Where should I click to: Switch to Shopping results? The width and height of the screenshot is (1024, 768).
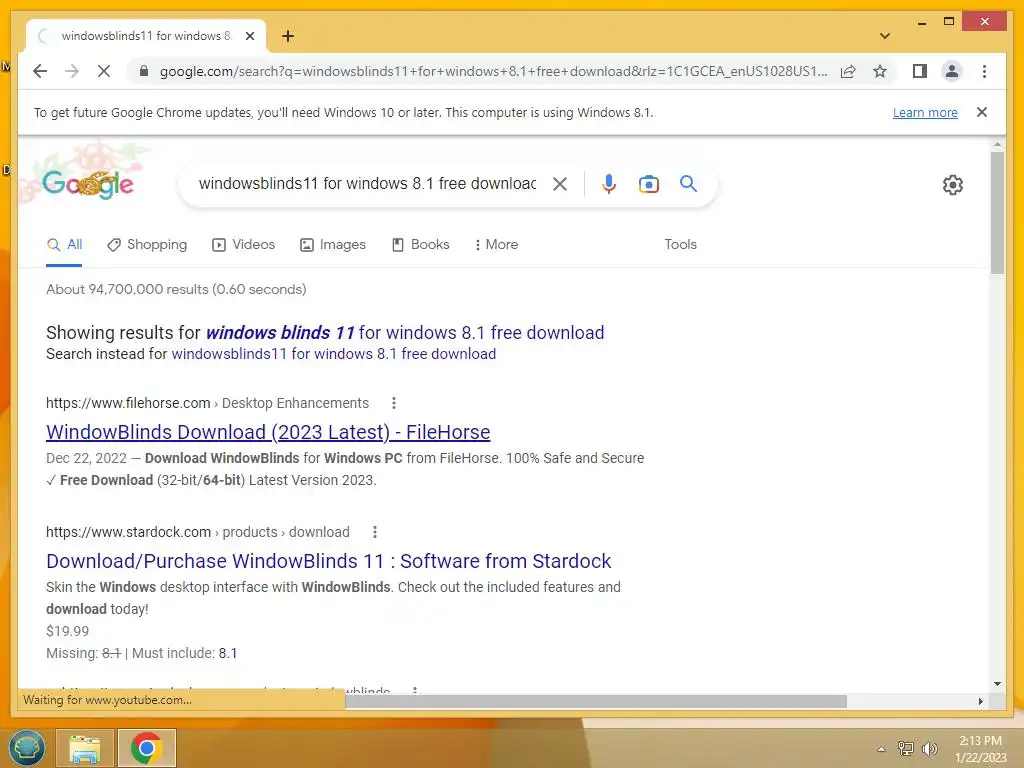click(x=147, y=245)
